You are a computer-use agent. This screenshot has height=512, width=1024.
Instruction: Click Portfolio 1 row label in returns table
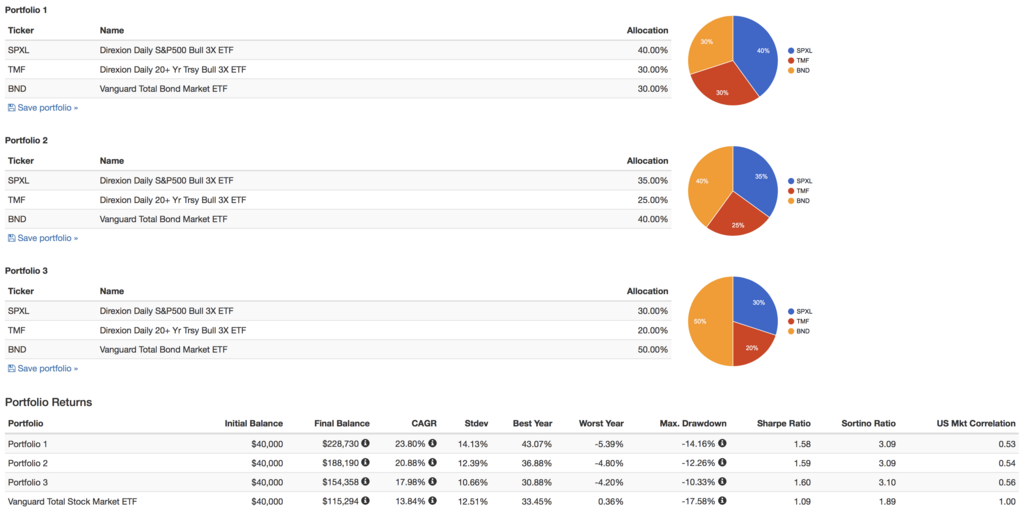(27, 443)
